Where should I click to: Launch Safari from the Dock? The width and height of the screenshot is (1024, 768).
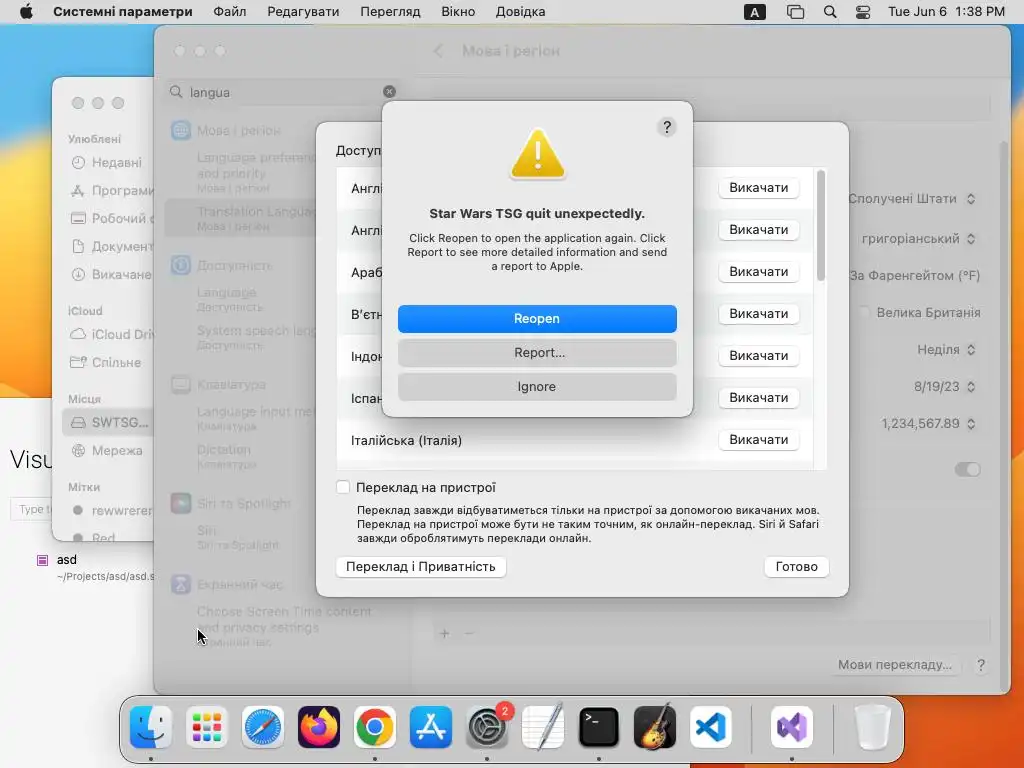(x=263, y=727)
